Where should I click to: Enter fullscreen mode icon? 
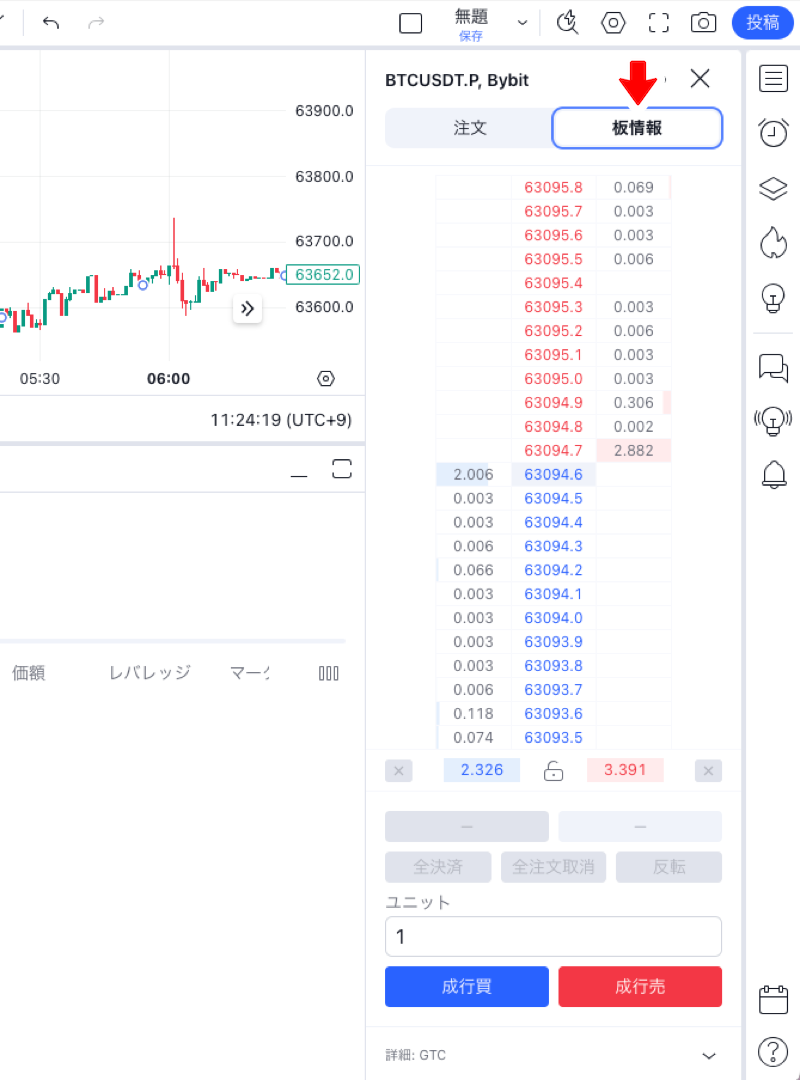[x=659, y=23]
